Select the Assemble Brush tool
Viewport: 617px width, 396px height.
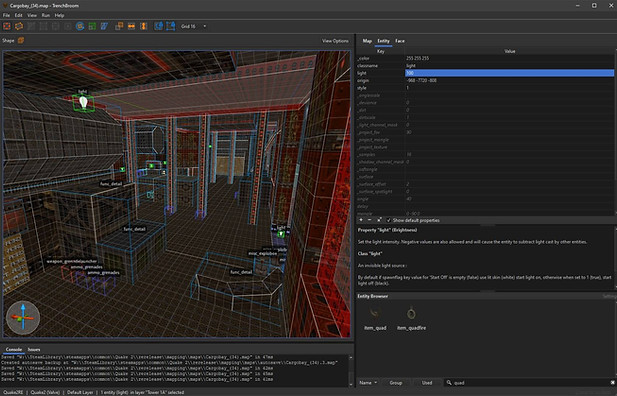(x=19, y=26)
